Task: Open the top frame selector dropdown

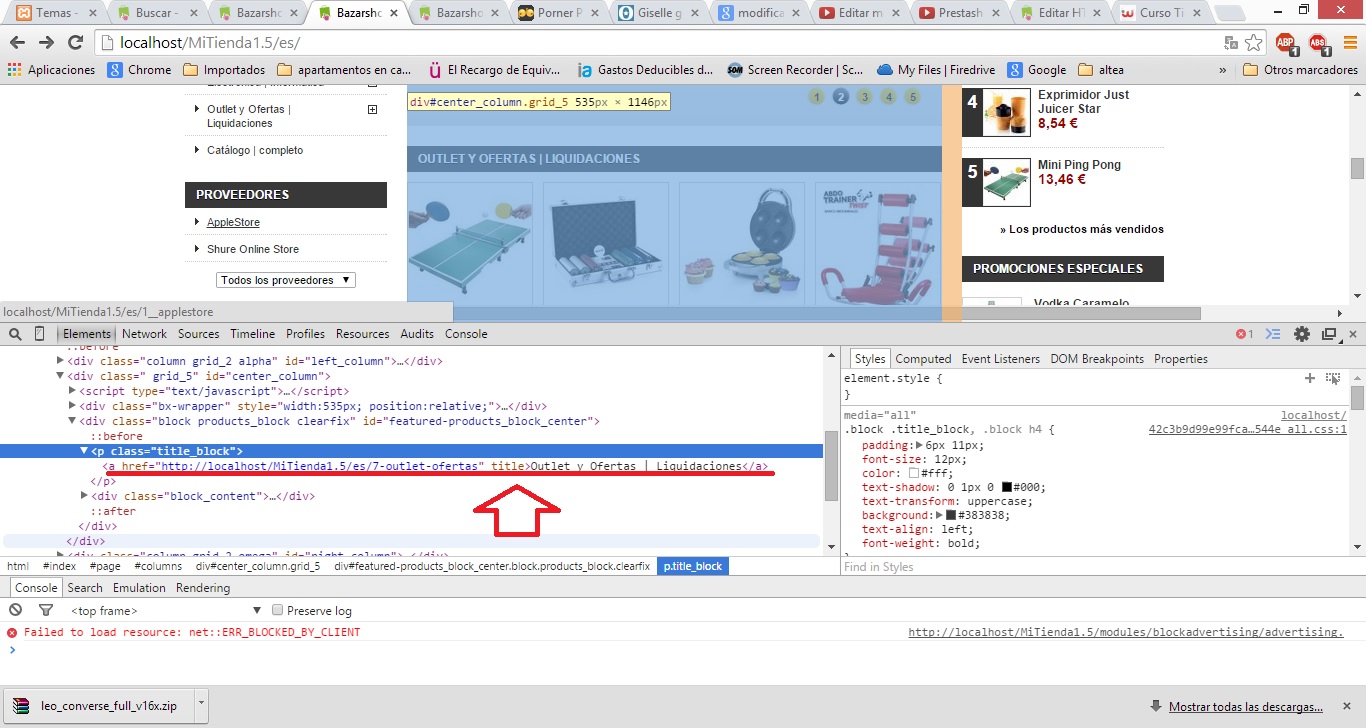Action: point(165,610)
